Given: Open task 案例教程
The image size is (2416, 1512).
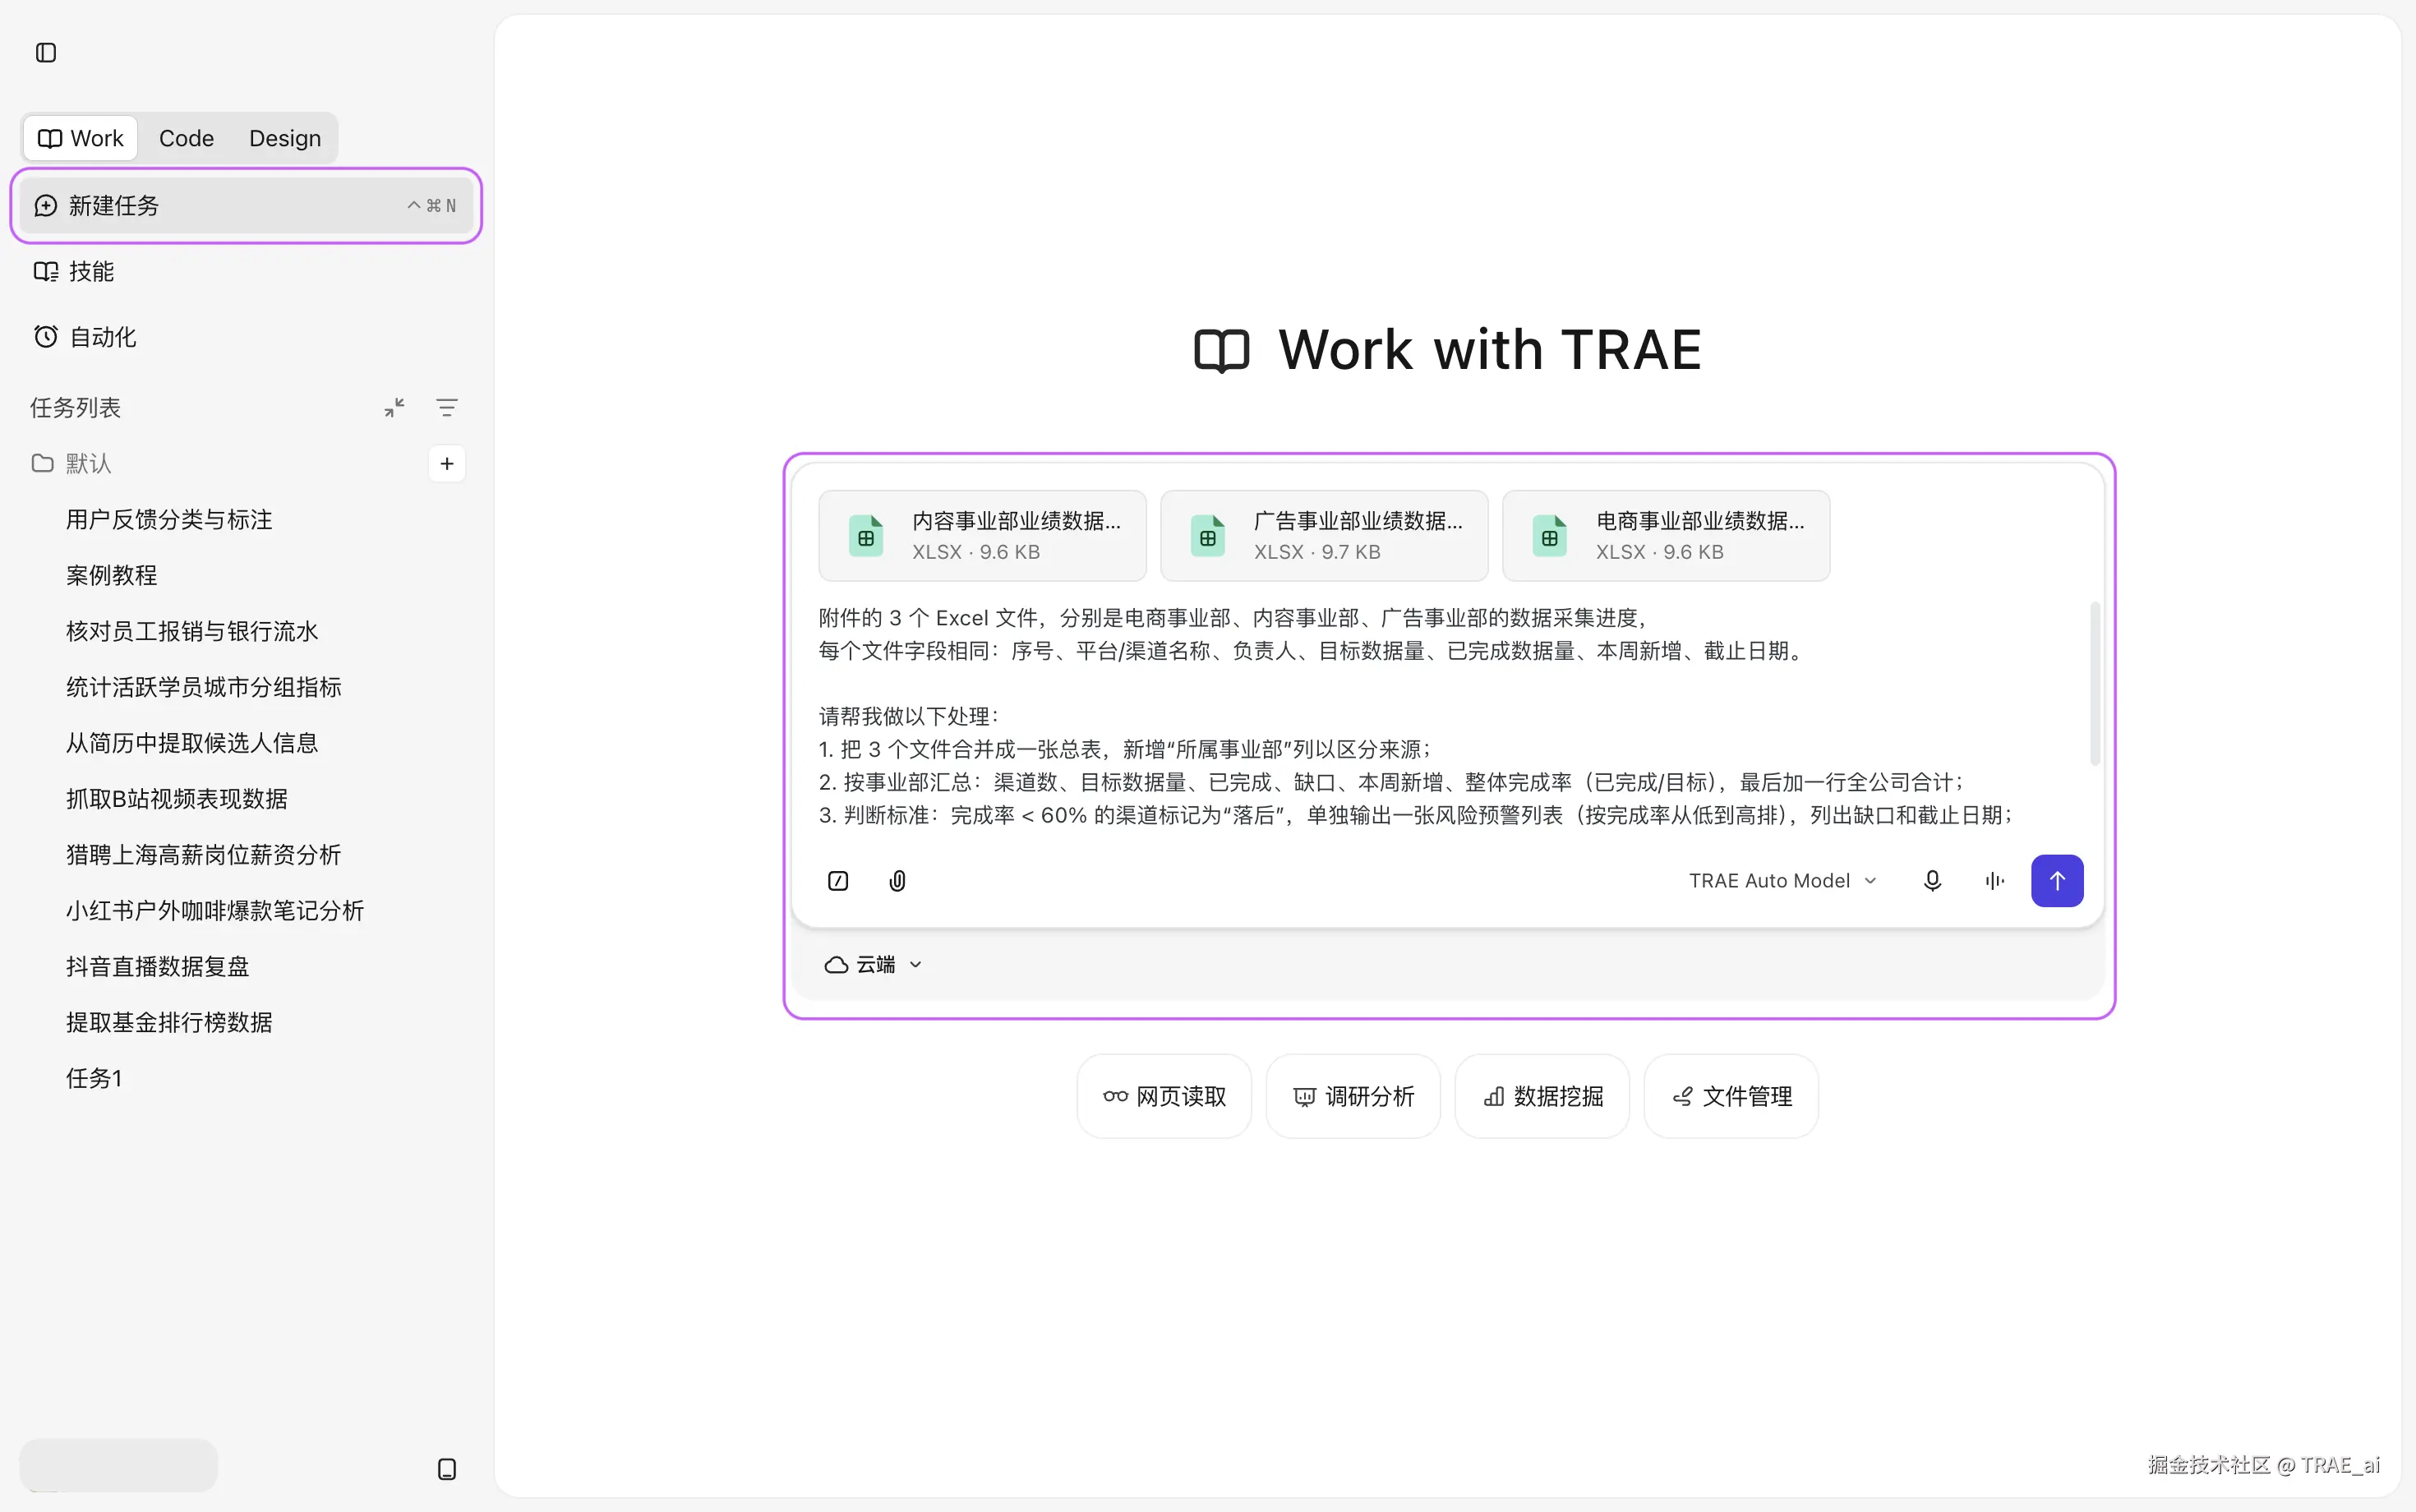Looking at the screenshot, I should 112,575.
